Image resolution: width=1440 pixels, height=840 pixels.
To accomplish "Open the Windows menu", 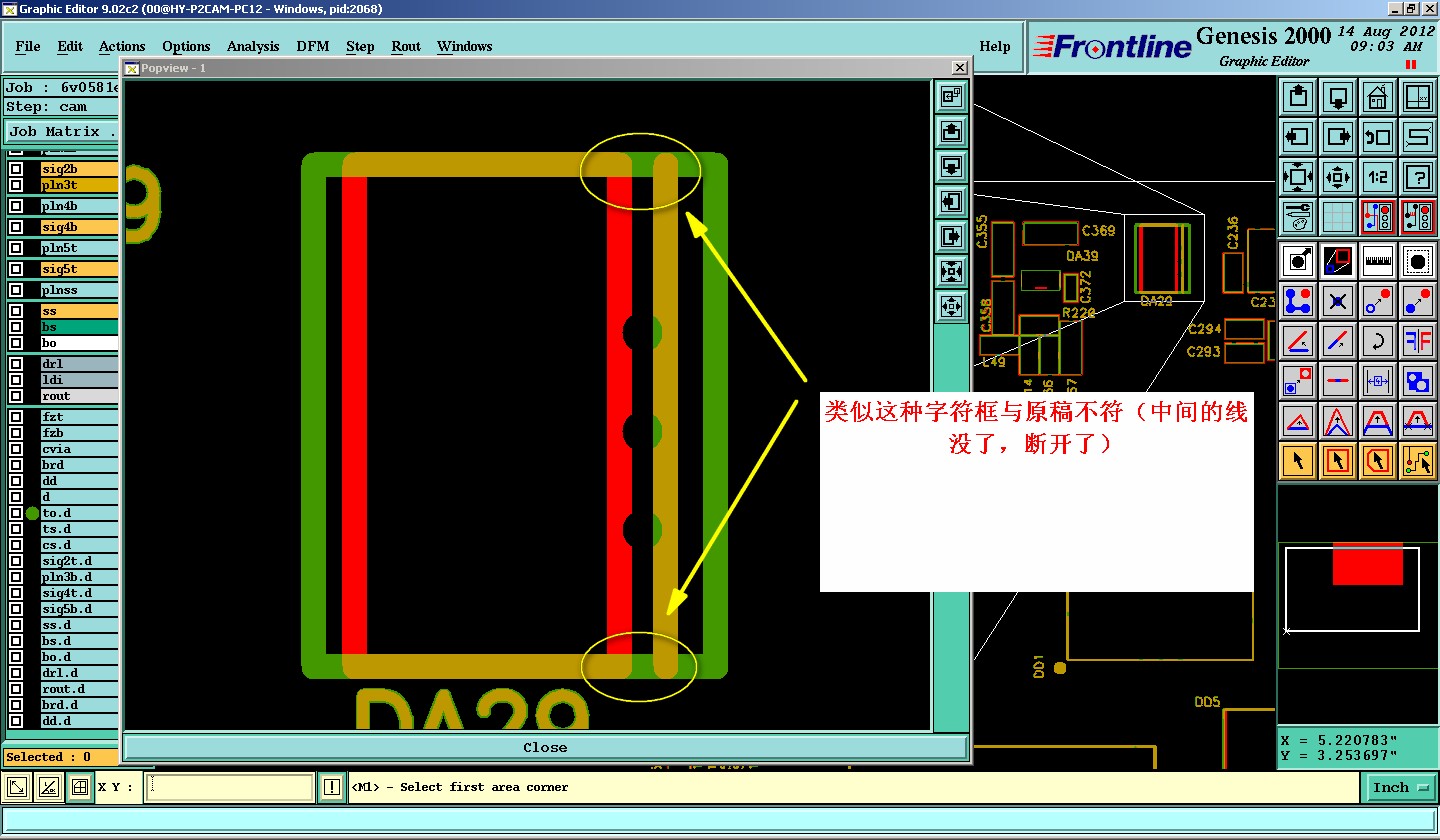I will pyautogui.click(x=465, y=46).
